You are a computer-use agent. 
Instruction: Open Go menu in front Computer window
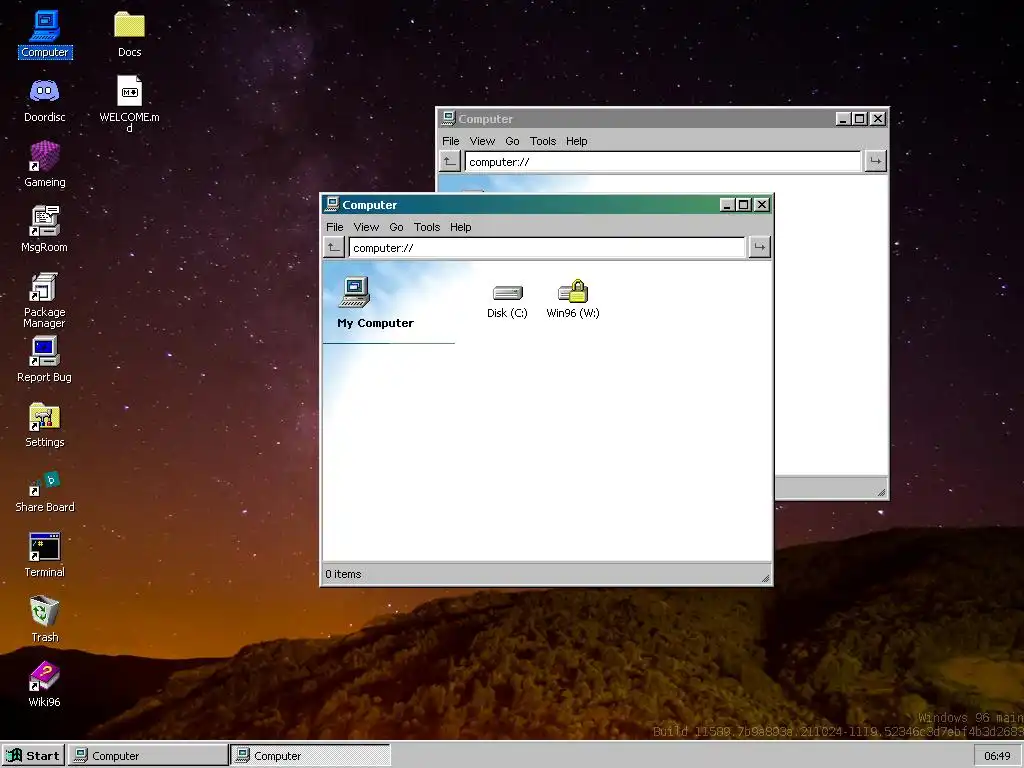tap(396, 227)
